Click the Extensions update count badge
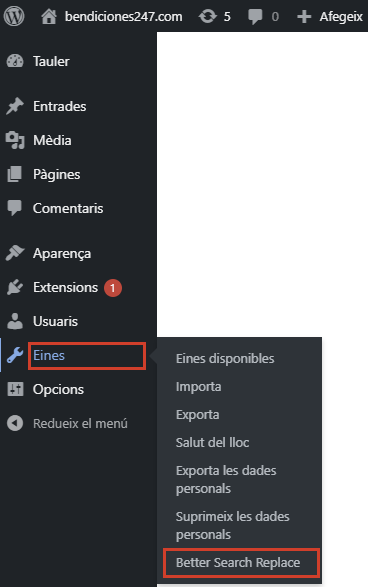This screenshot has height=587, width=368. pos(113,288)
